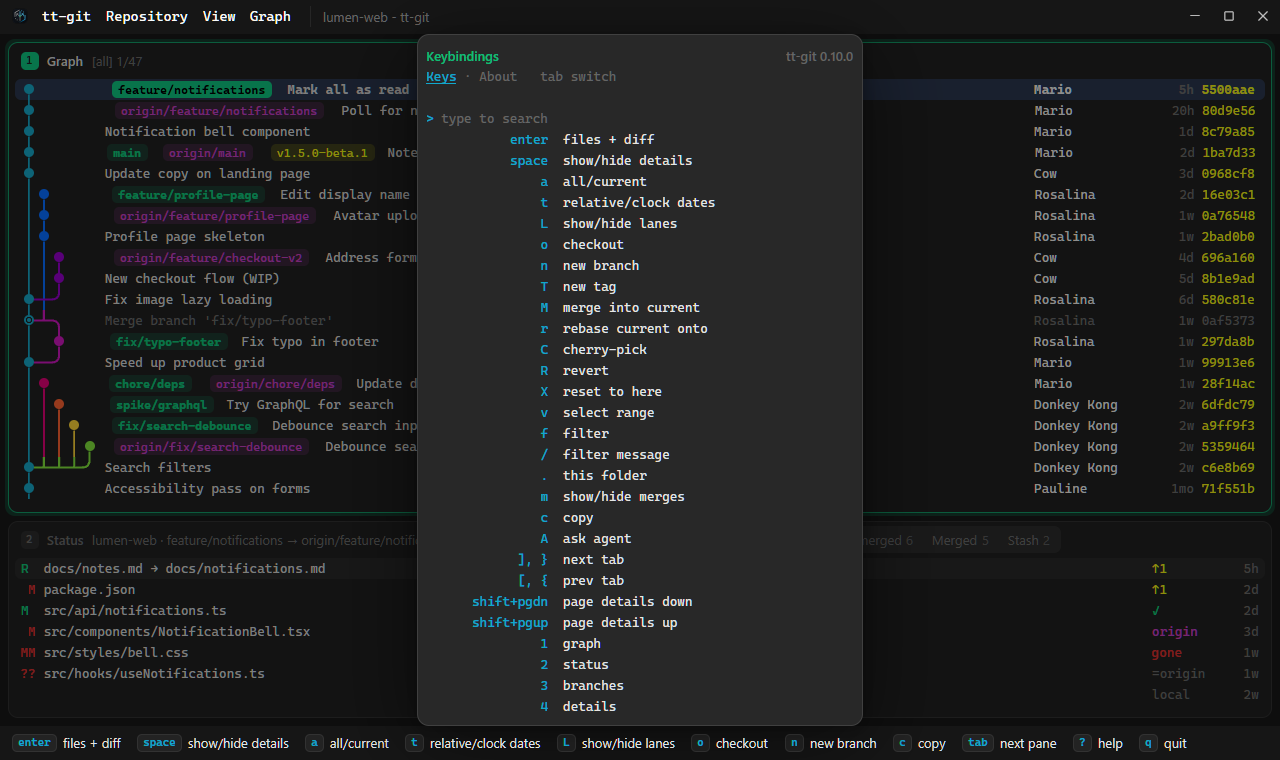Click the 'files + diff' footer hint
Viewport: 1280px width, 760px height.
(67, 743)
